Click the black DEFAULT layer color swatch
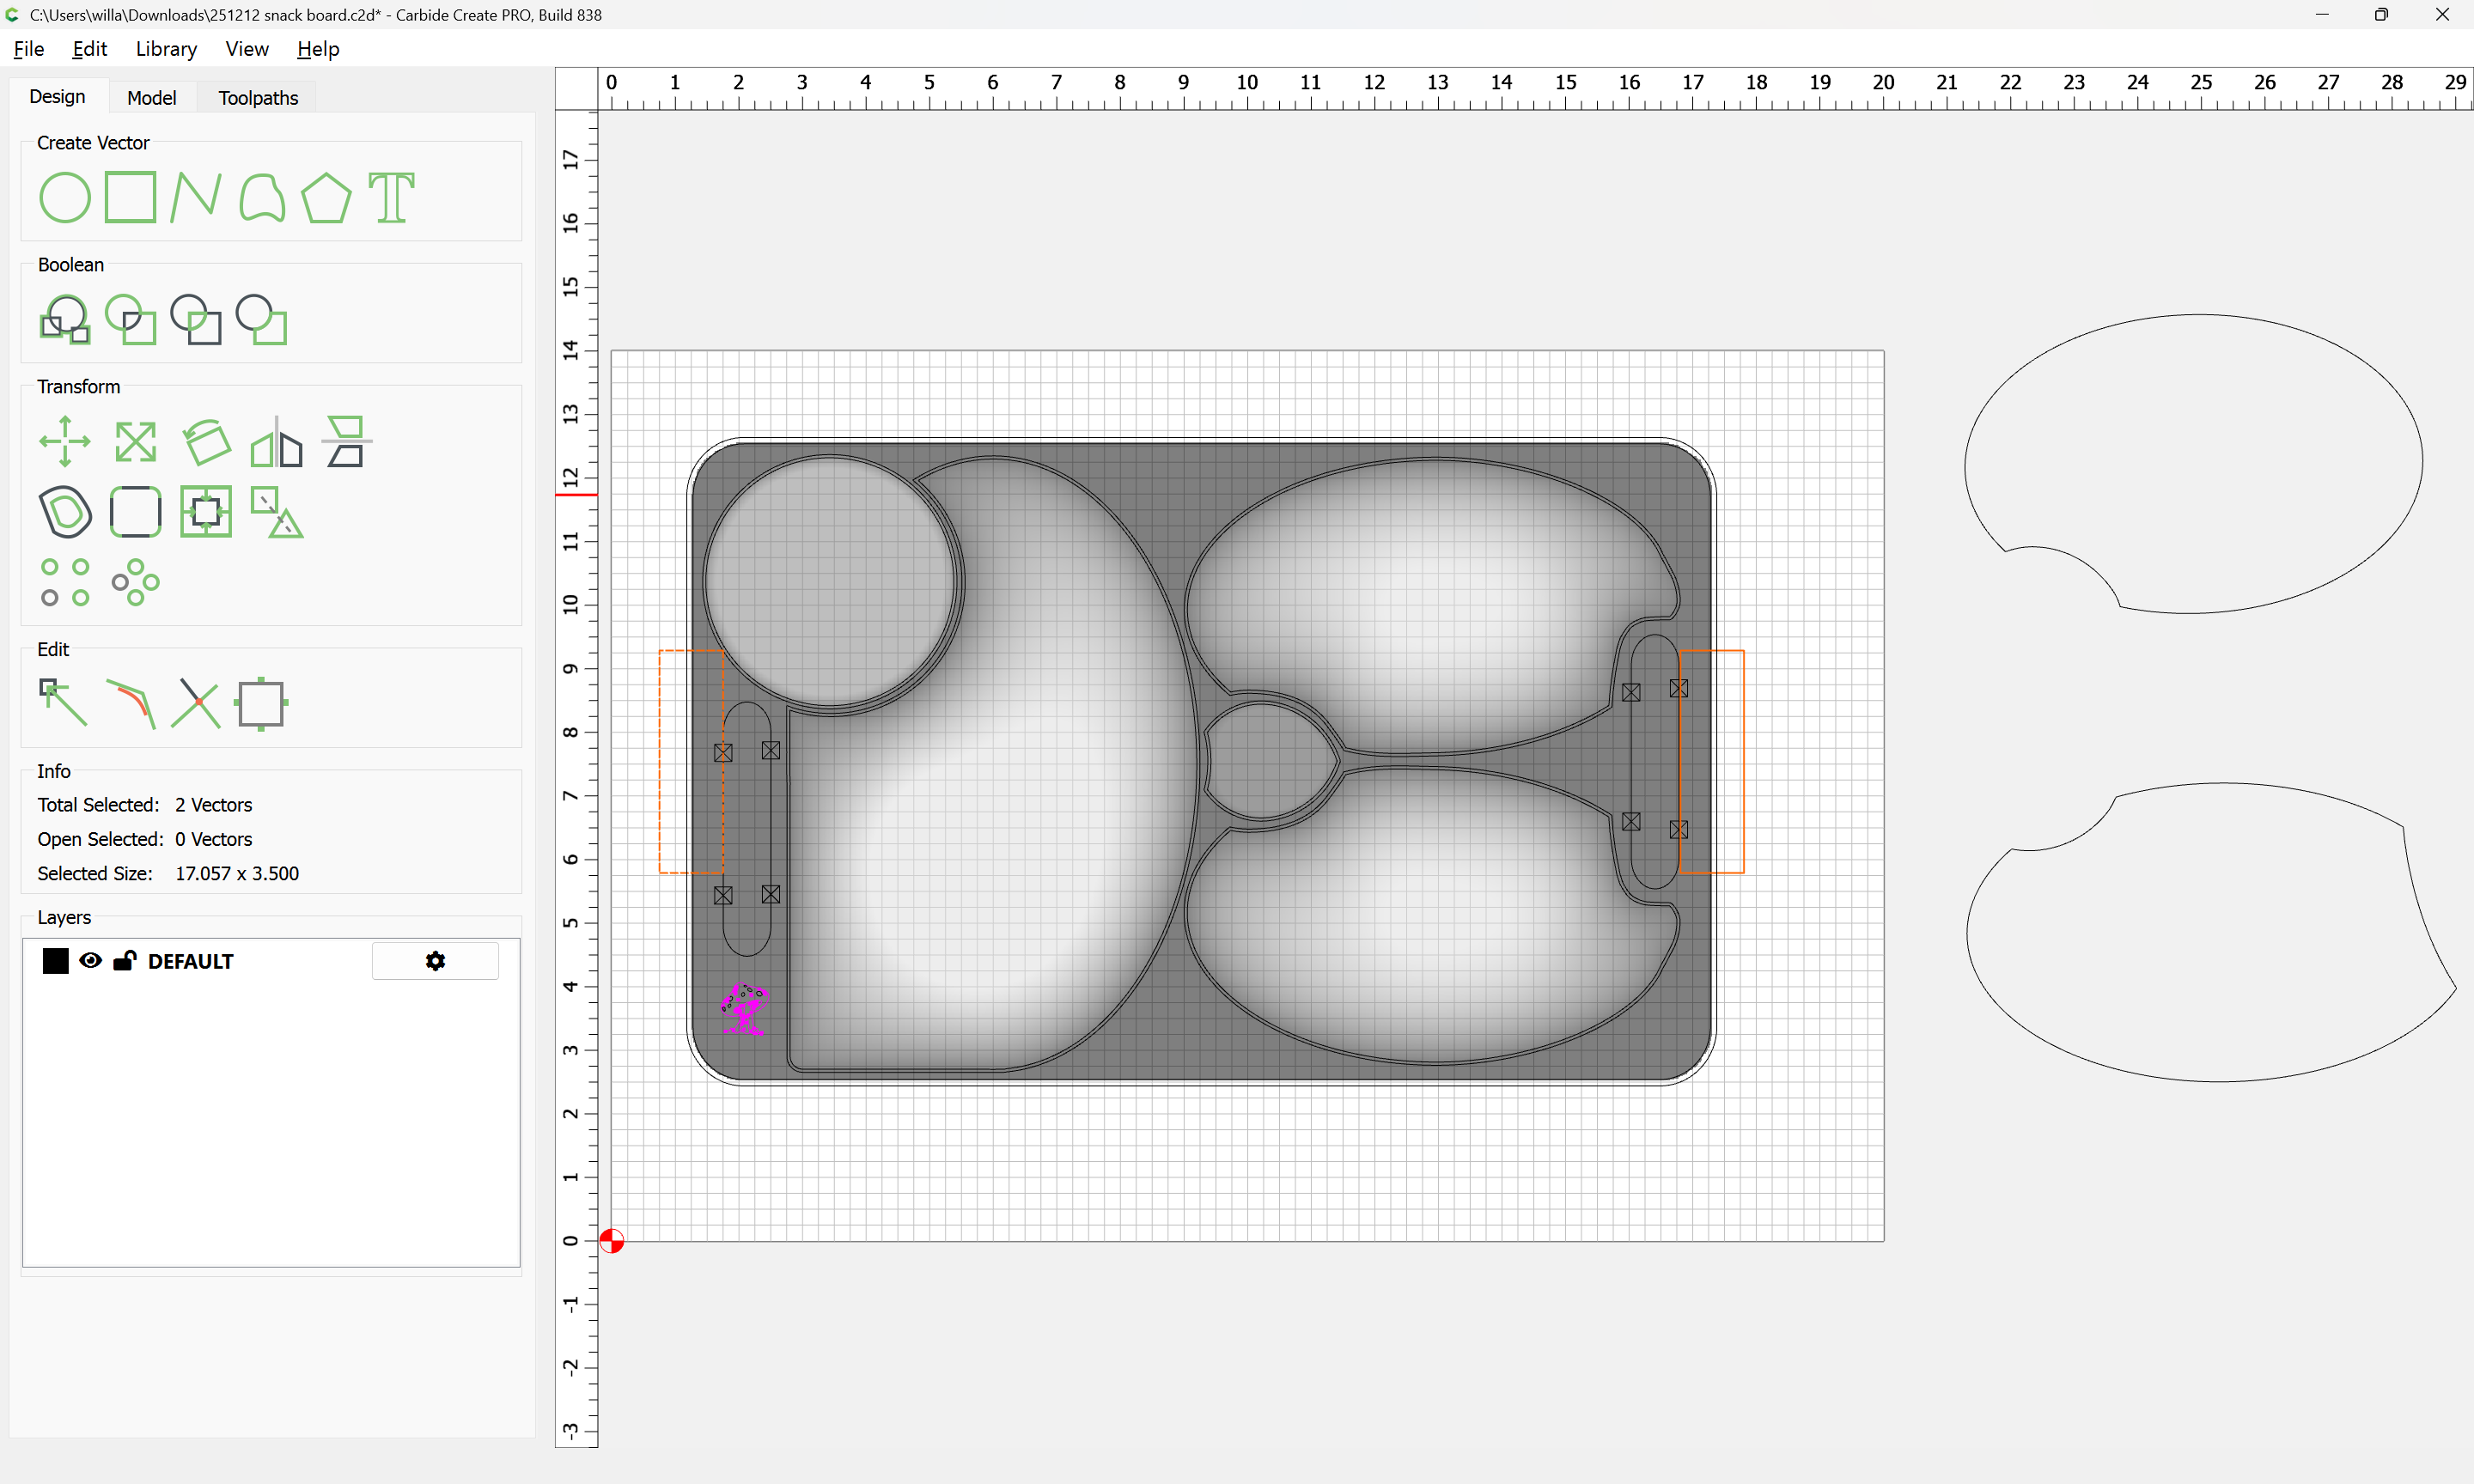The width and height of the screenshot is (2474, 1484). point(55,961)
